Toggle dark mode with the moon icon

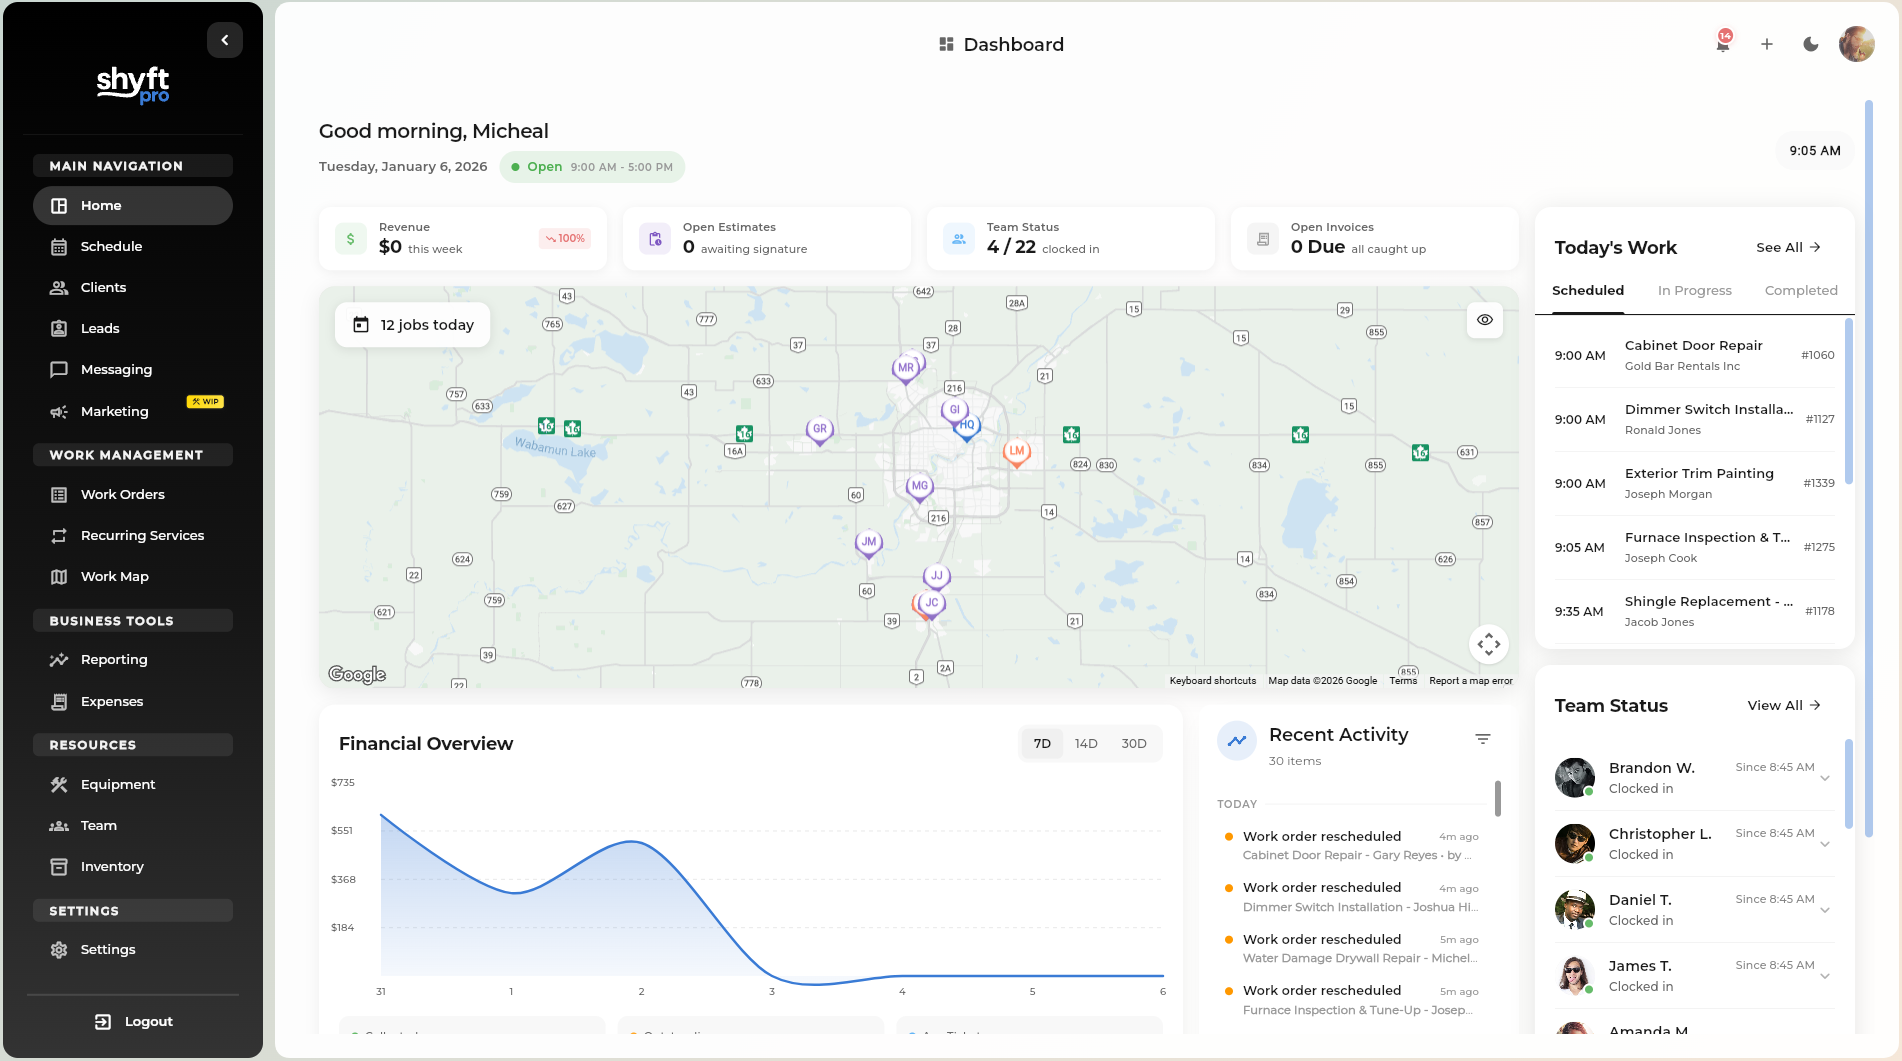pos(1811,44)
